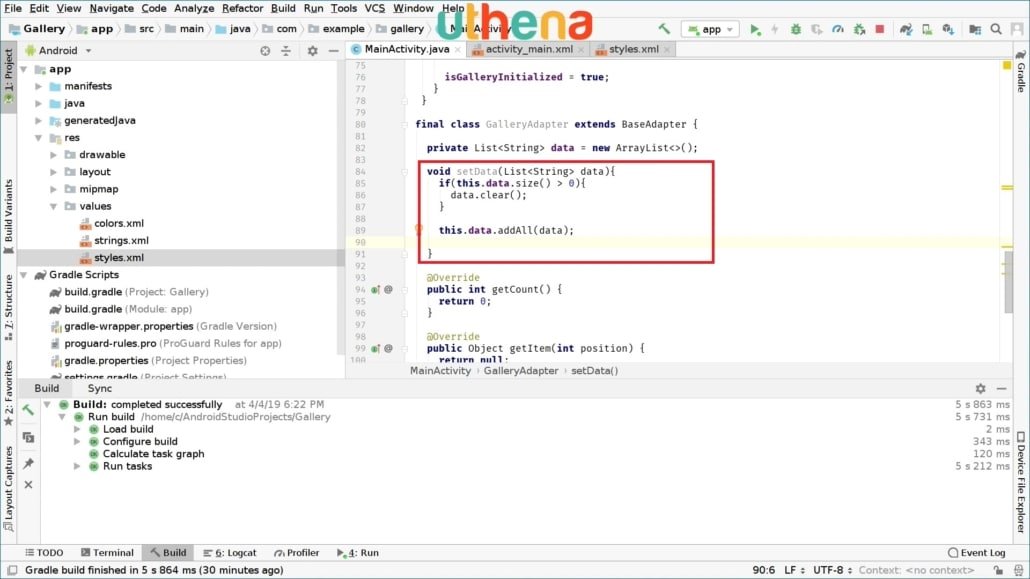Collapse the Gradle Scripts node
This screenshot has height=579, width=1030.
(x=24, y=275)
